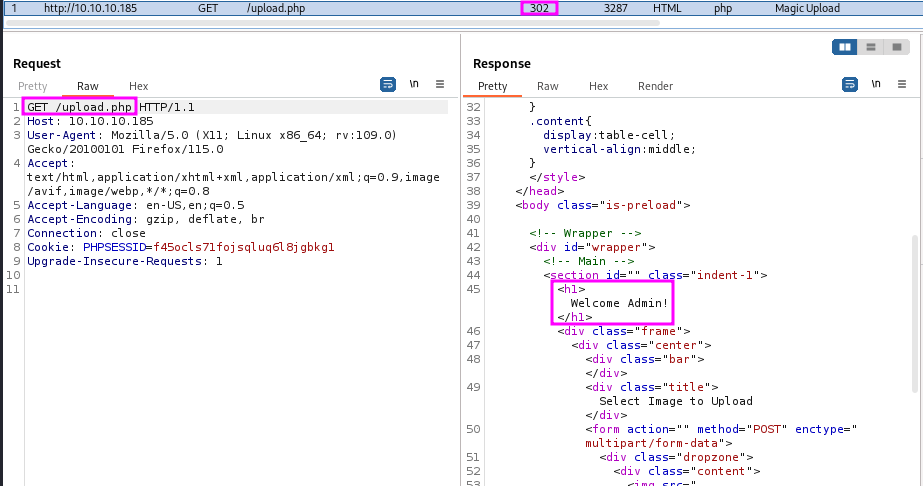The height and width of the screenshot is (486, 923).
Task: Click the form action method="POST" line
Action: click(721, 436)
